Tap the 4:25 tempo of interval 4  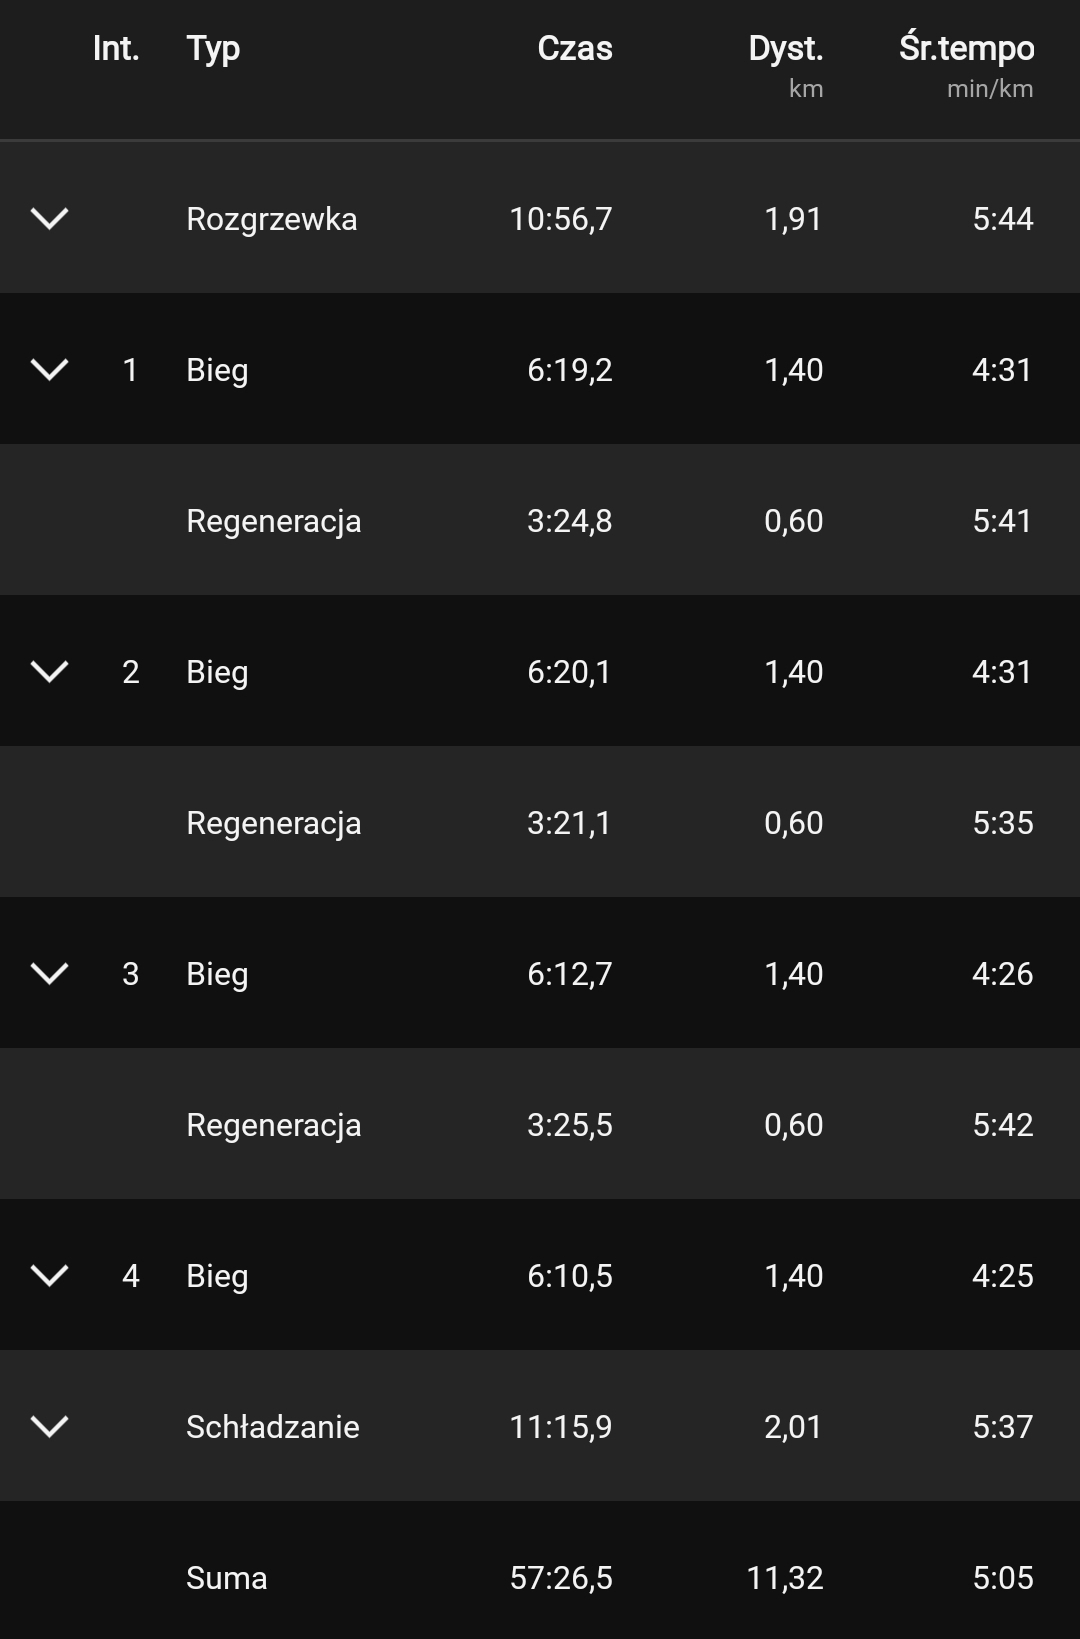coord(1002,1276)
